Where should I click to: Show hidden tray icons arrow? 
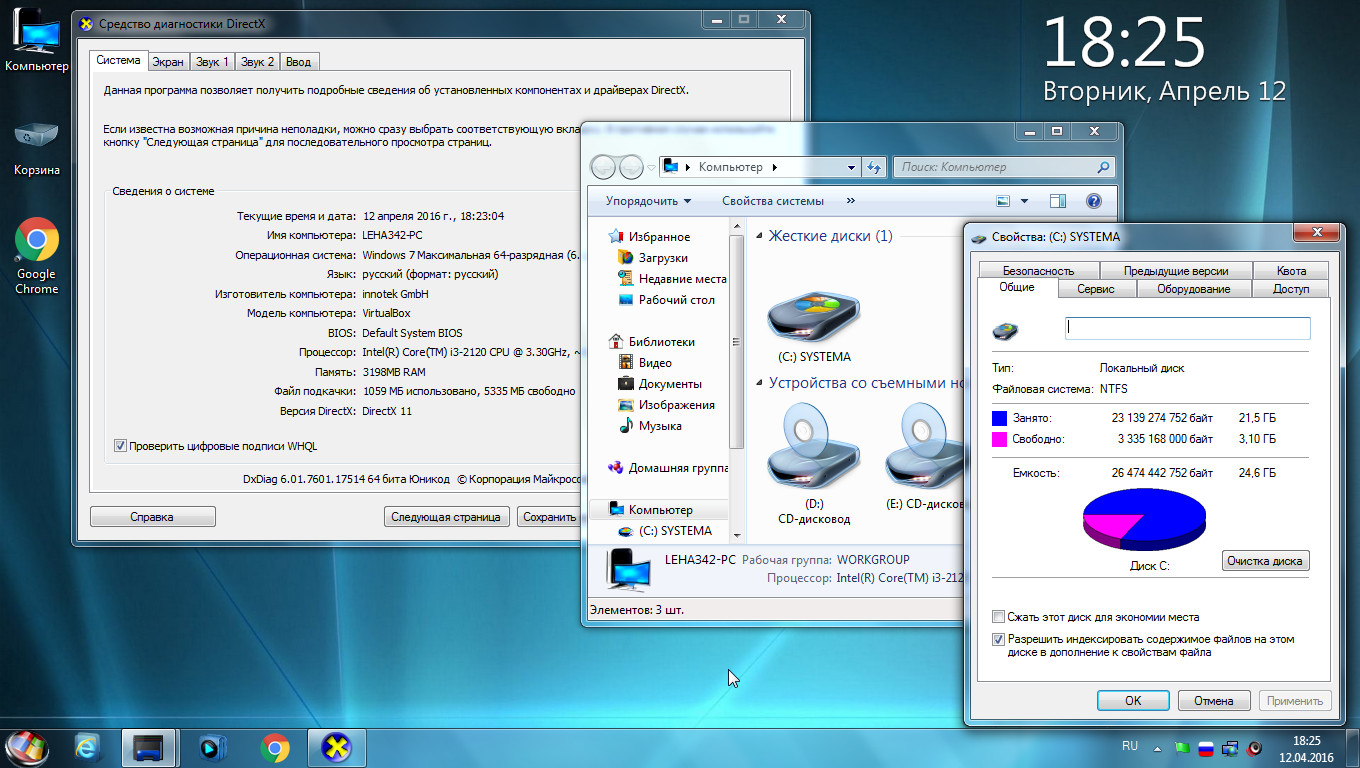click(1158, 747)
